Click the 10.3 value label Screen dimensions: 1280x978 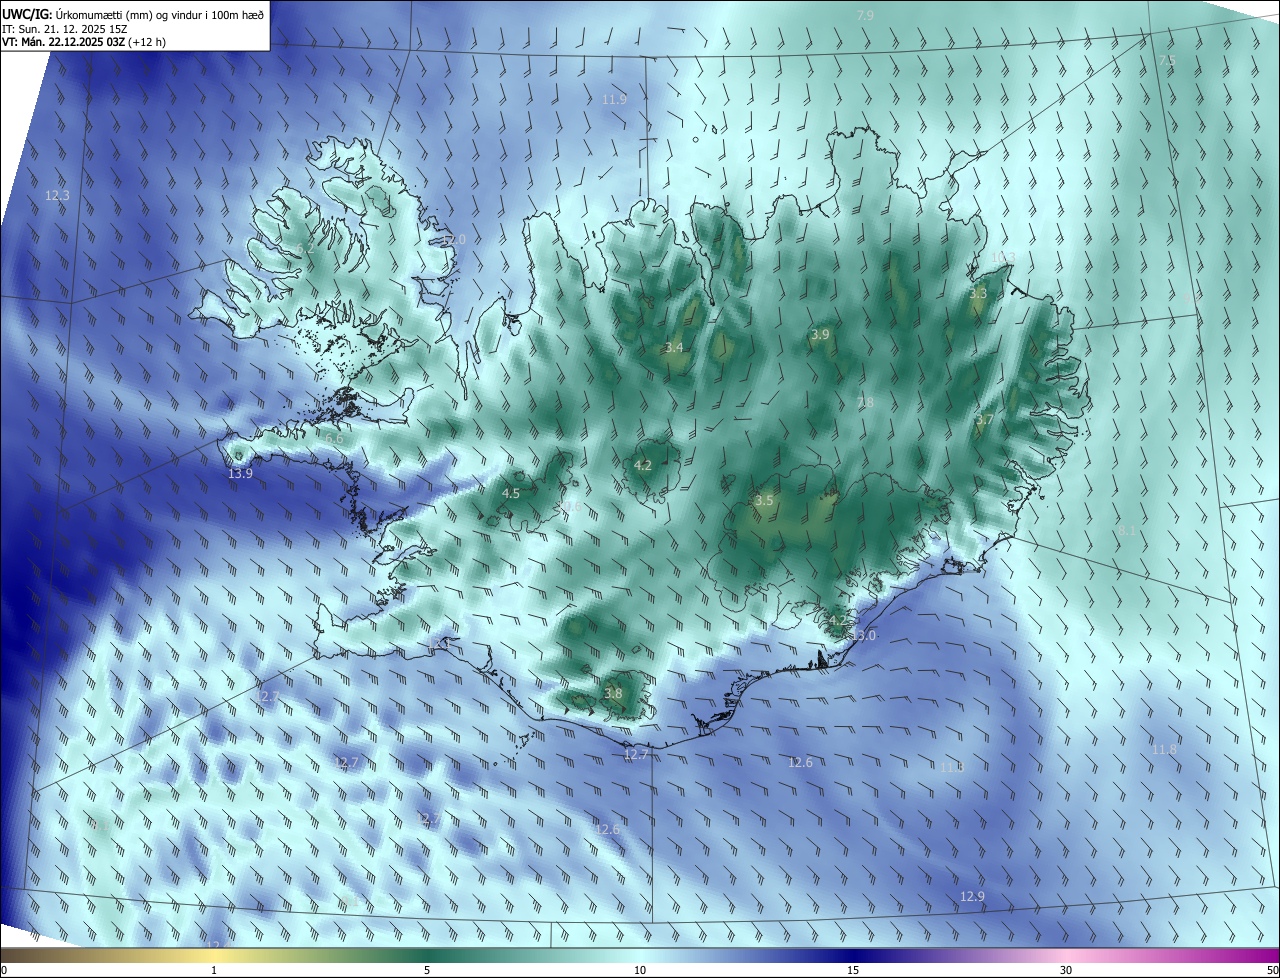tap(1003, 257)
